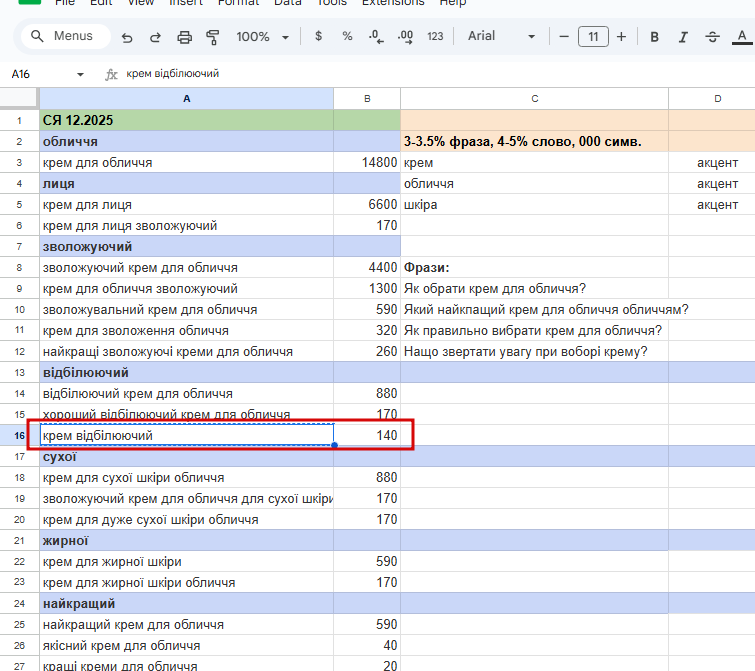Increase decimal places icon
Screen dimensions: 755x671
coord(405,37)
